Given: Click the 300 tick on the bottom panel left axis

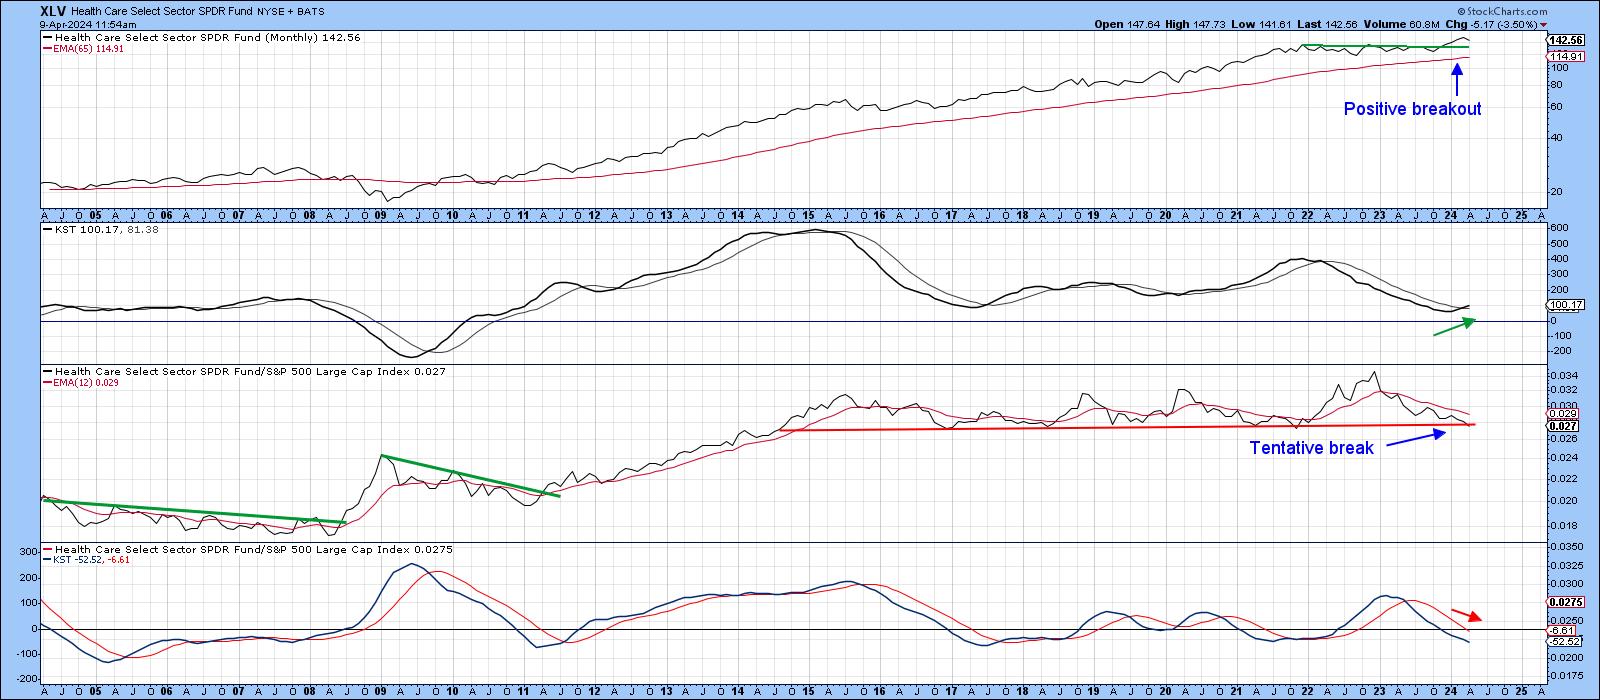Looking at the screenshot, I should (29, 552).
